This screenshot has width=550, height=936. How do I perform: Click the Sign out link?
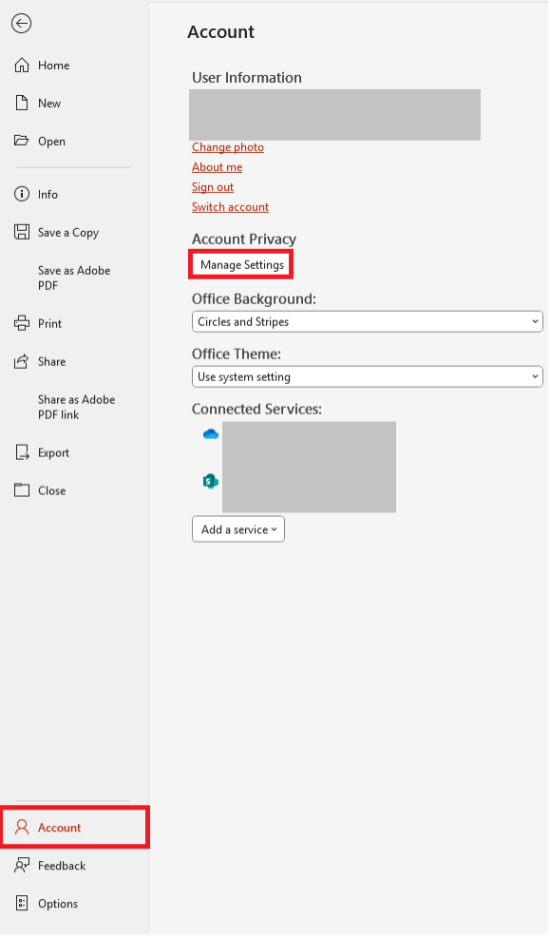click(x=213, y=187)
